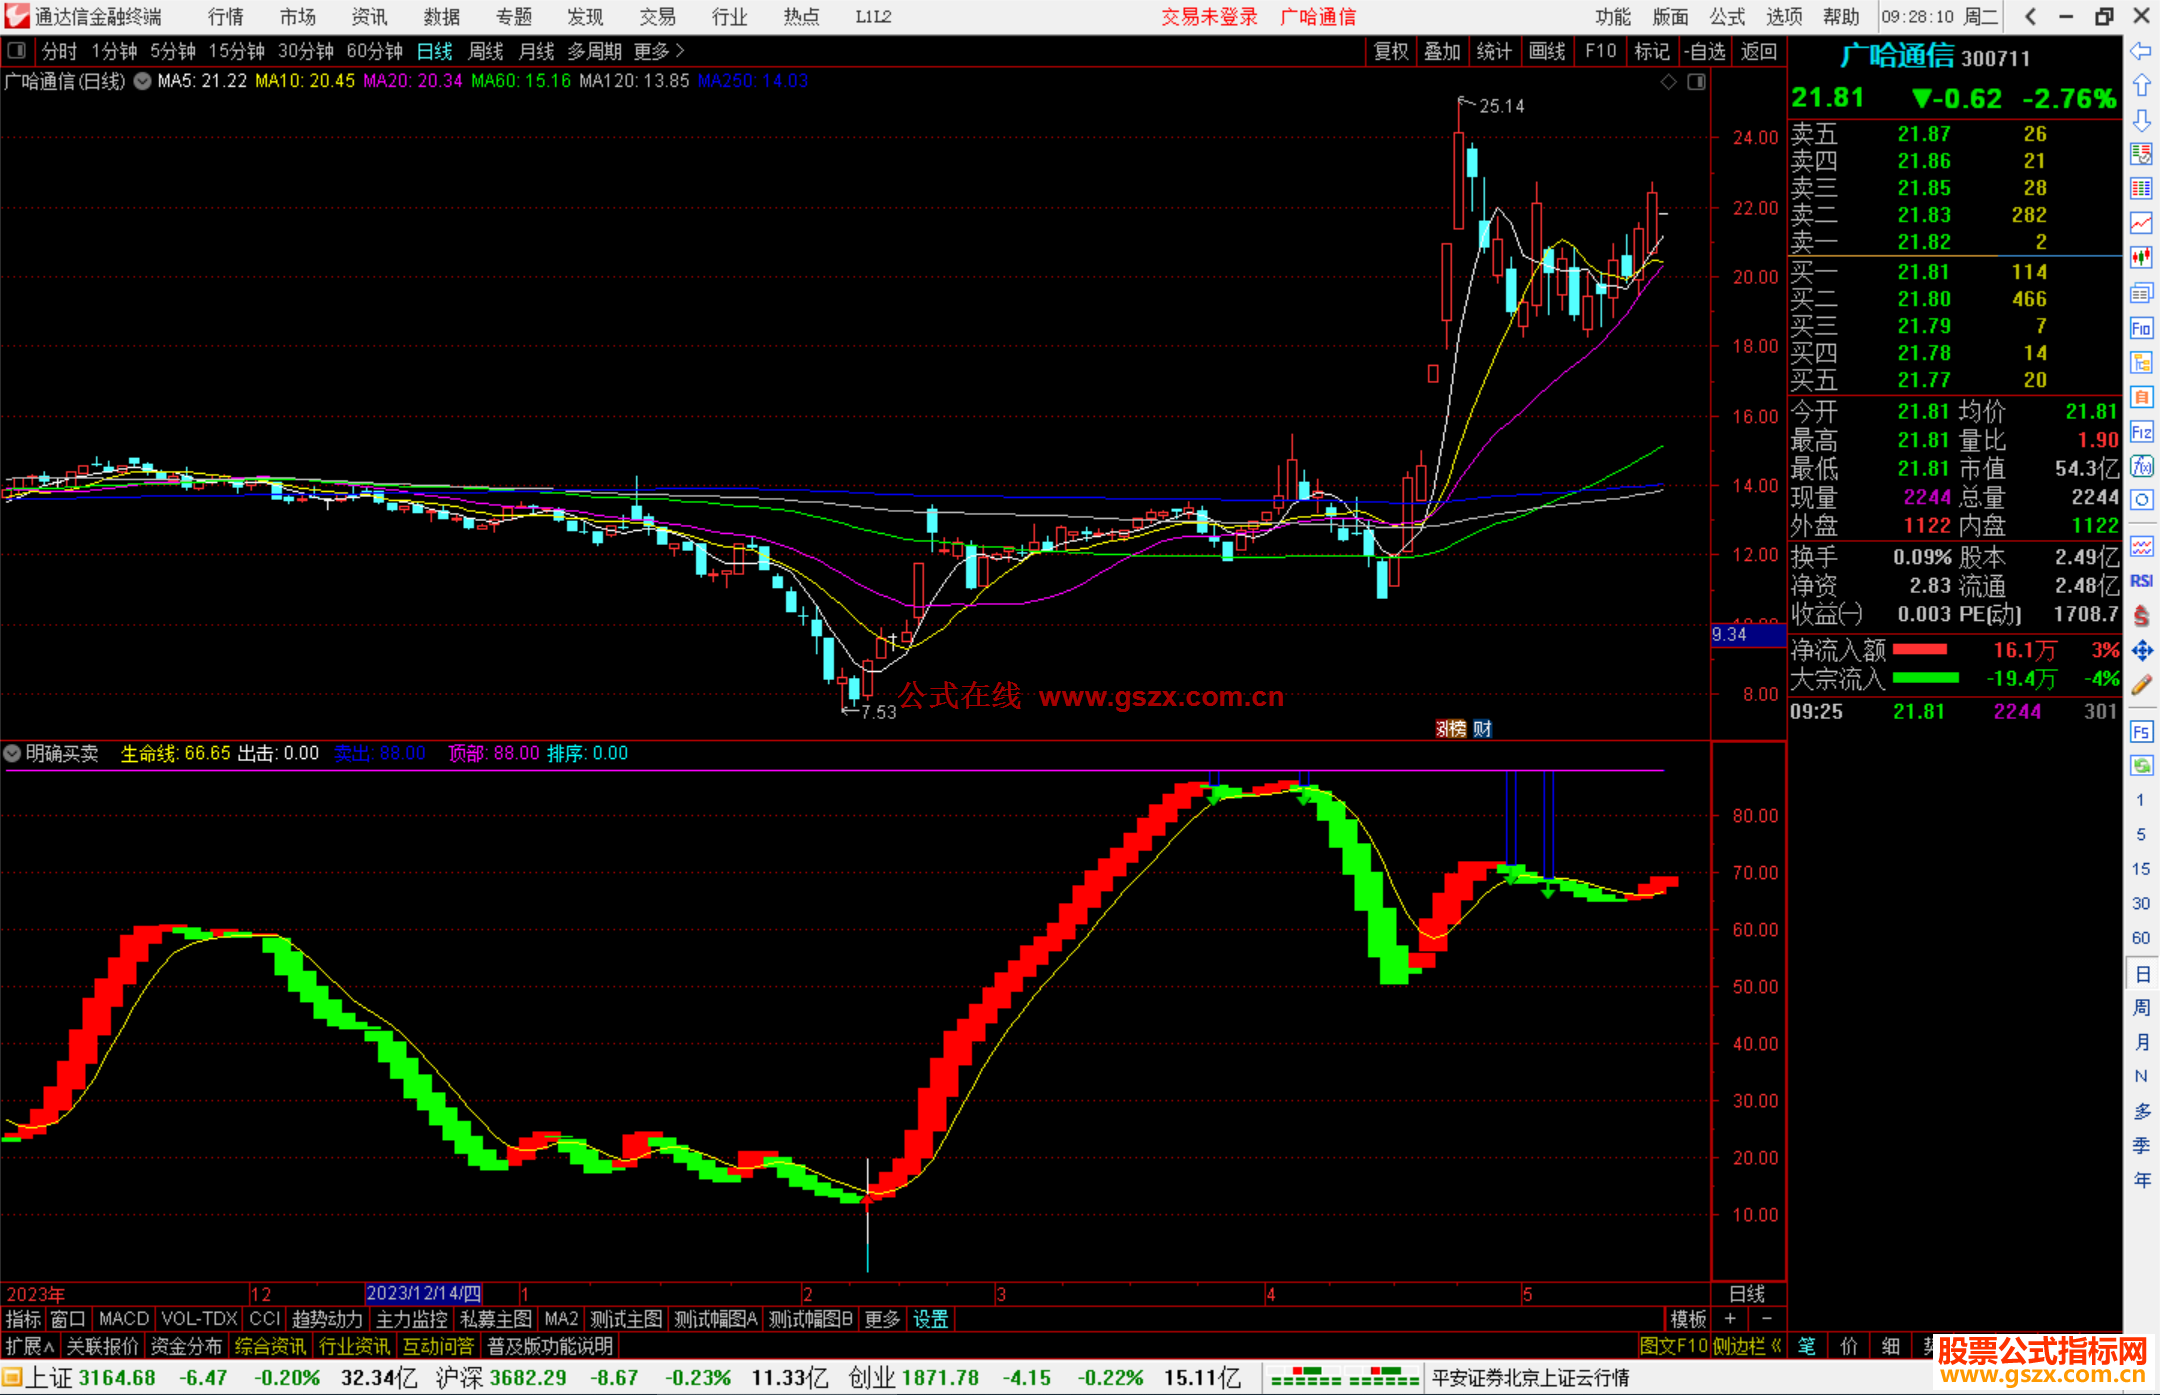Switch to the 周线 weekly period tab
Image resolution: width=2160 pixels, height=1395 pixels.
pyautogui.click(x=486, y=51)
